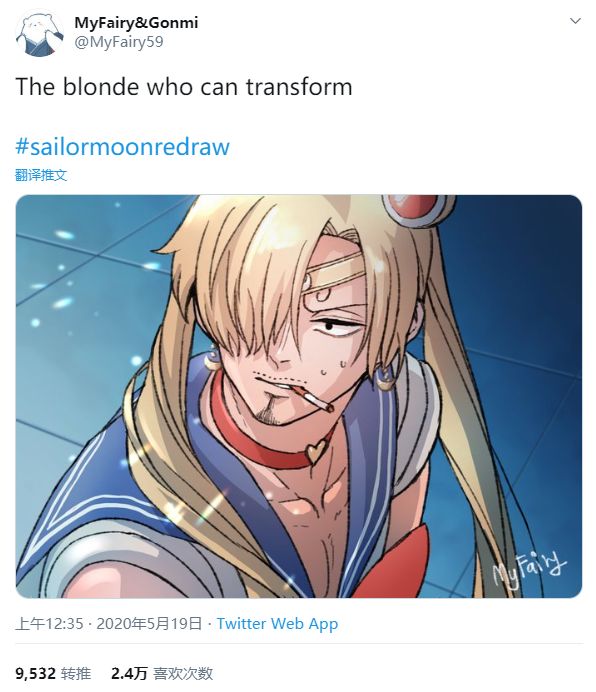
Task: Open the MyFairy&Gonmi display name
Action: click(x=136, y=23)
